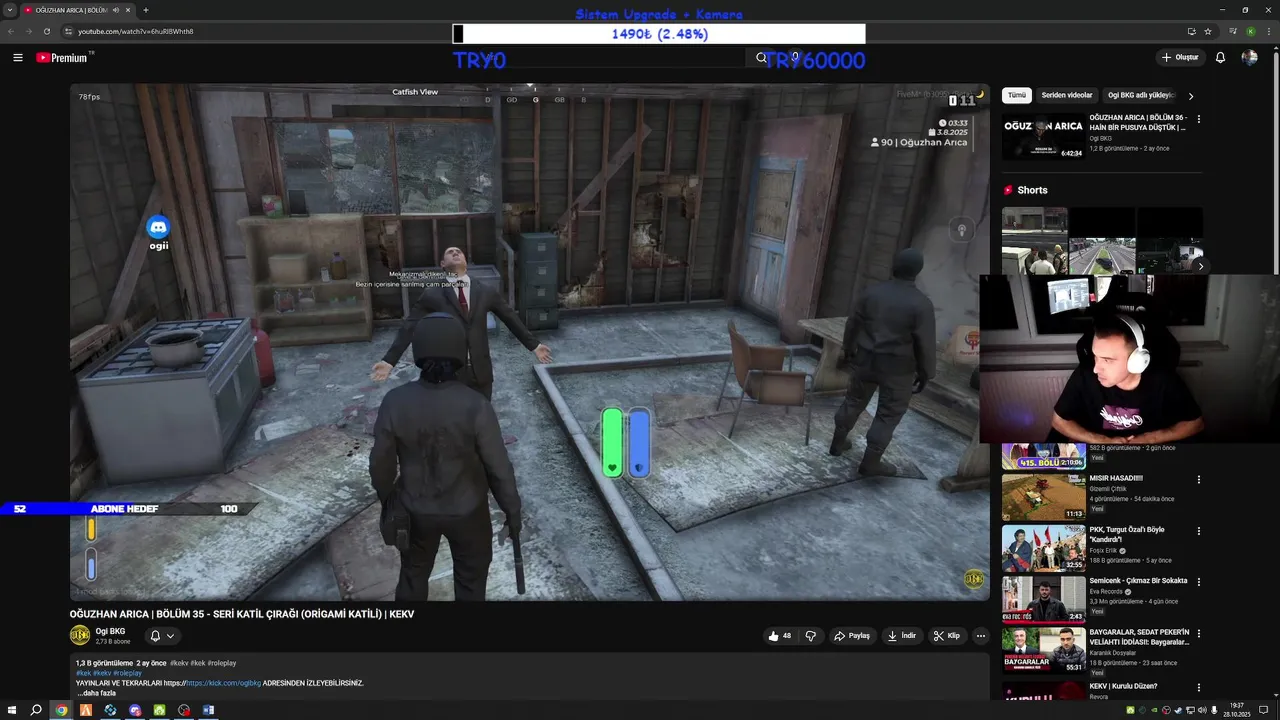This screenshot has height=720, width=1280.
Task: Reload the page in Chrome
Action: coord(46,31)
